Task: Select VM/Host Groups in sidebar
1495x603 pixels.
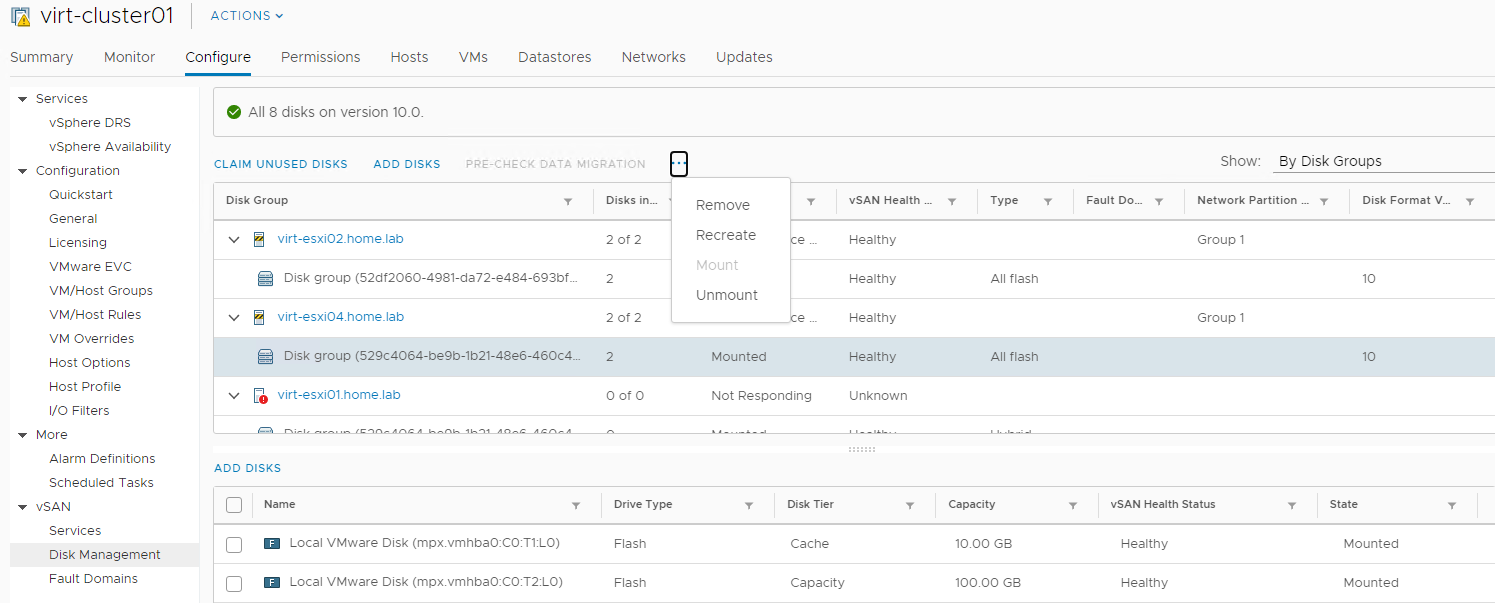Action: click(101, 291)
